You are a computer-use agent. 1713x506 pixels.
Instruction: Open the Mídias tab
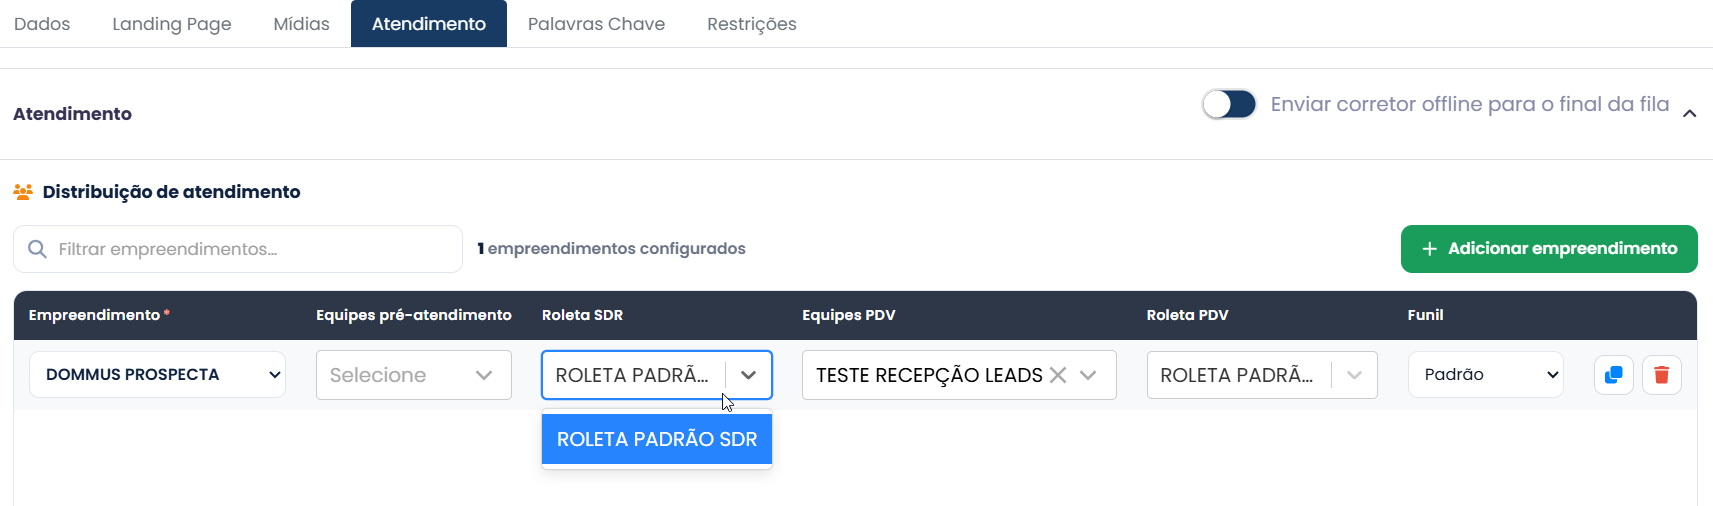click(x=301, y=24)
